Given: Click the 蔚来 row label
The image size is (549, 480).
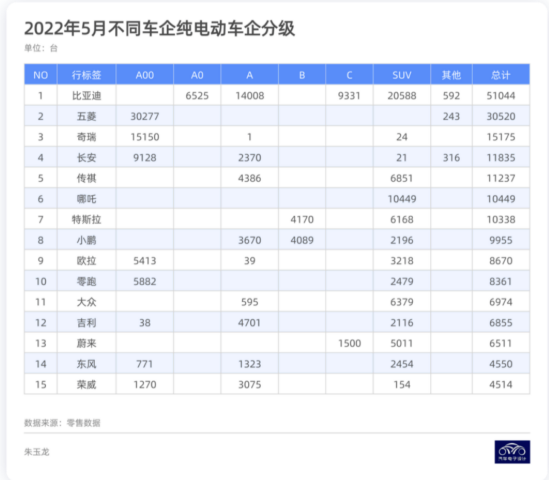Looking at the screenshot, I should pyautogui.click(x=86, y=343).
